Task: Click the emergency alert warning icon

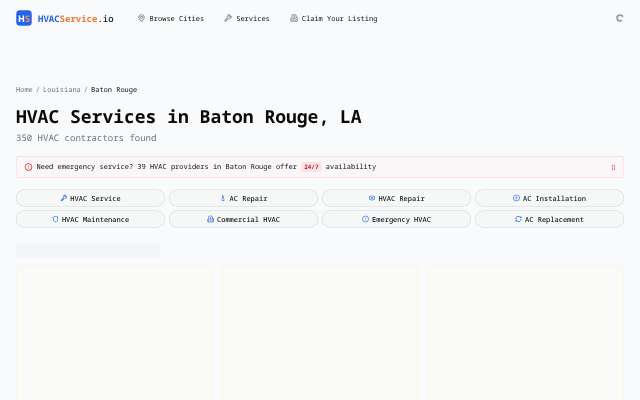Action: [28, 167]
